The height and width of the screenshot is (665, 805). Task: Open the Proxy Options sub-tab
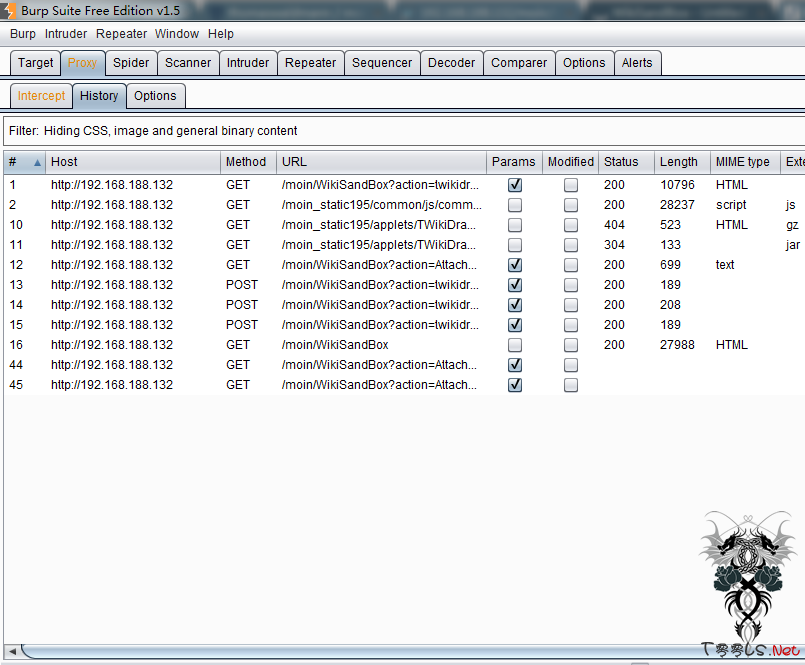pyautogui.click(x=155, y=96)
